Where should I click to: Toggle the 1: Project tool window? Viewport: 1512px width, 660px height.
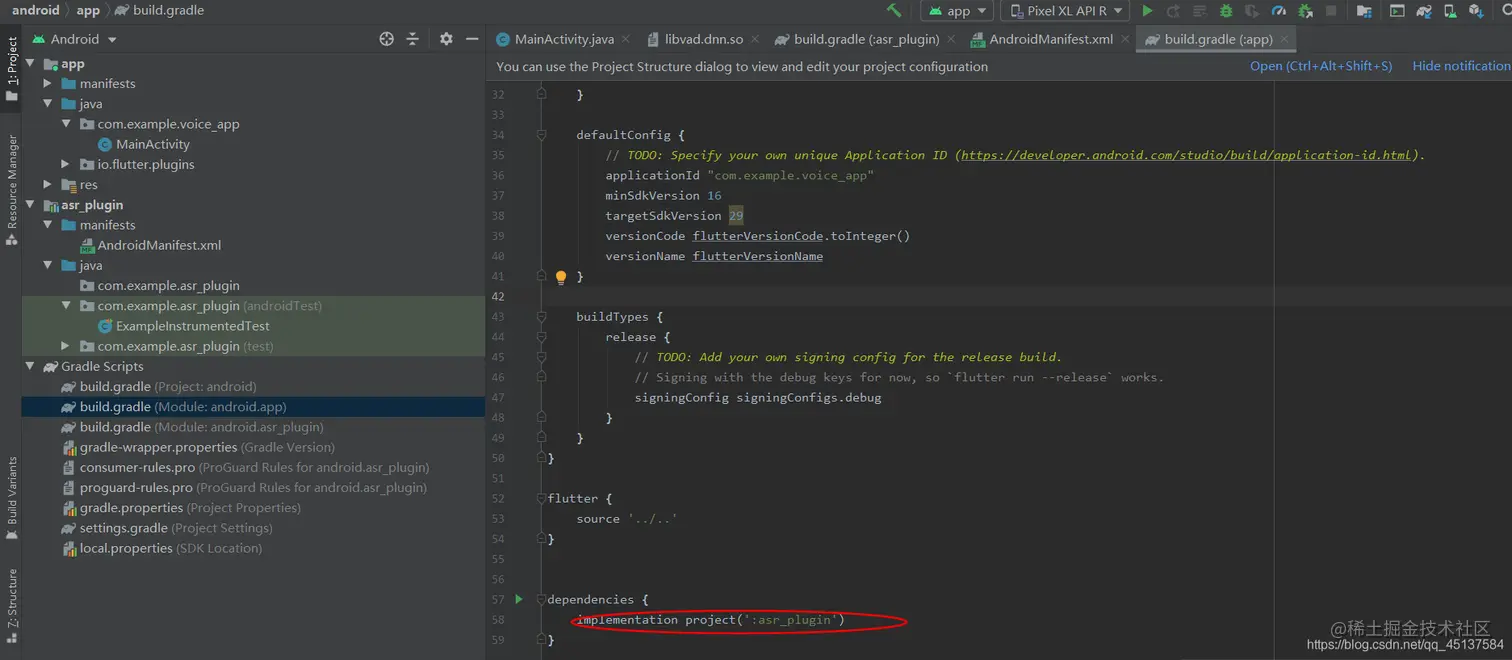11,70
